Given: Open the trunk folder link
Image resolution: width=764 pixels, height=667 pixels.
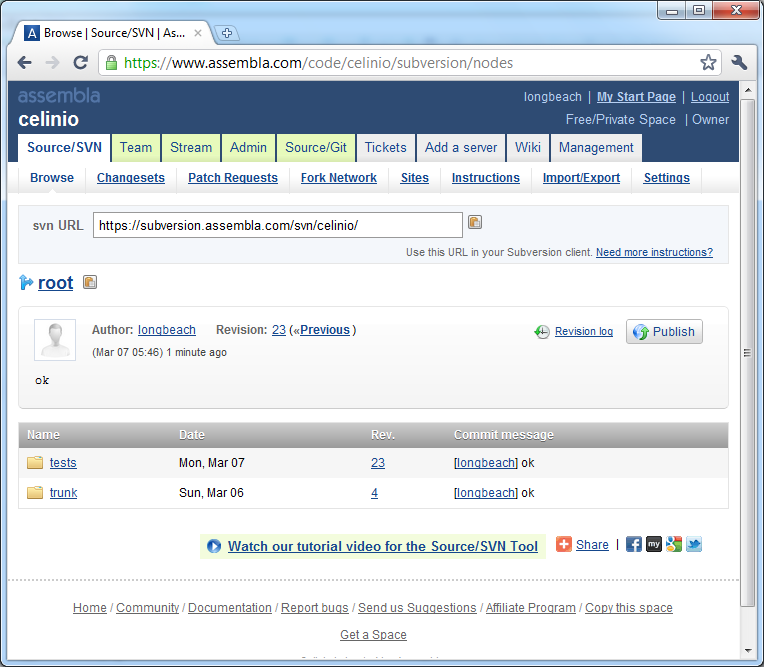Looking at the screenshot, I should point(63,493).
